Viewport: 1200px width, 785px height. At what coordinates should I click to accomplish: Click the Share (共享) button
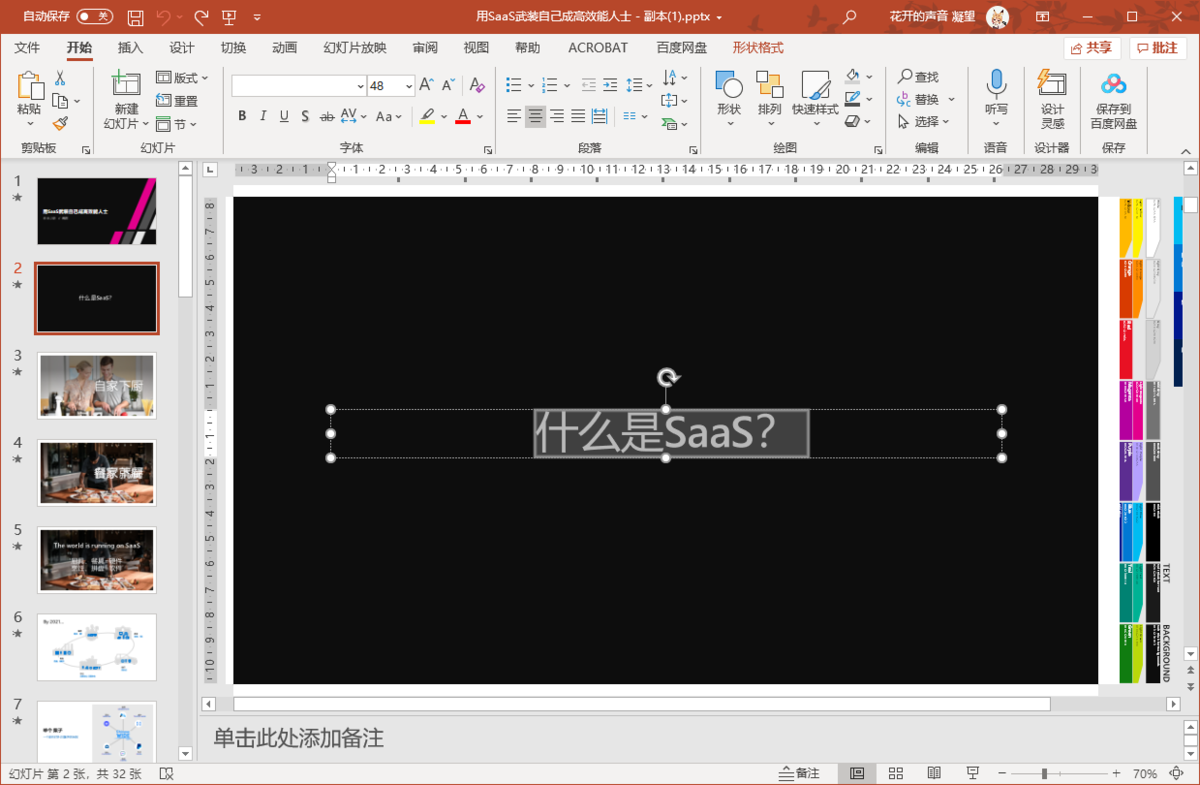coord(1091,48)
